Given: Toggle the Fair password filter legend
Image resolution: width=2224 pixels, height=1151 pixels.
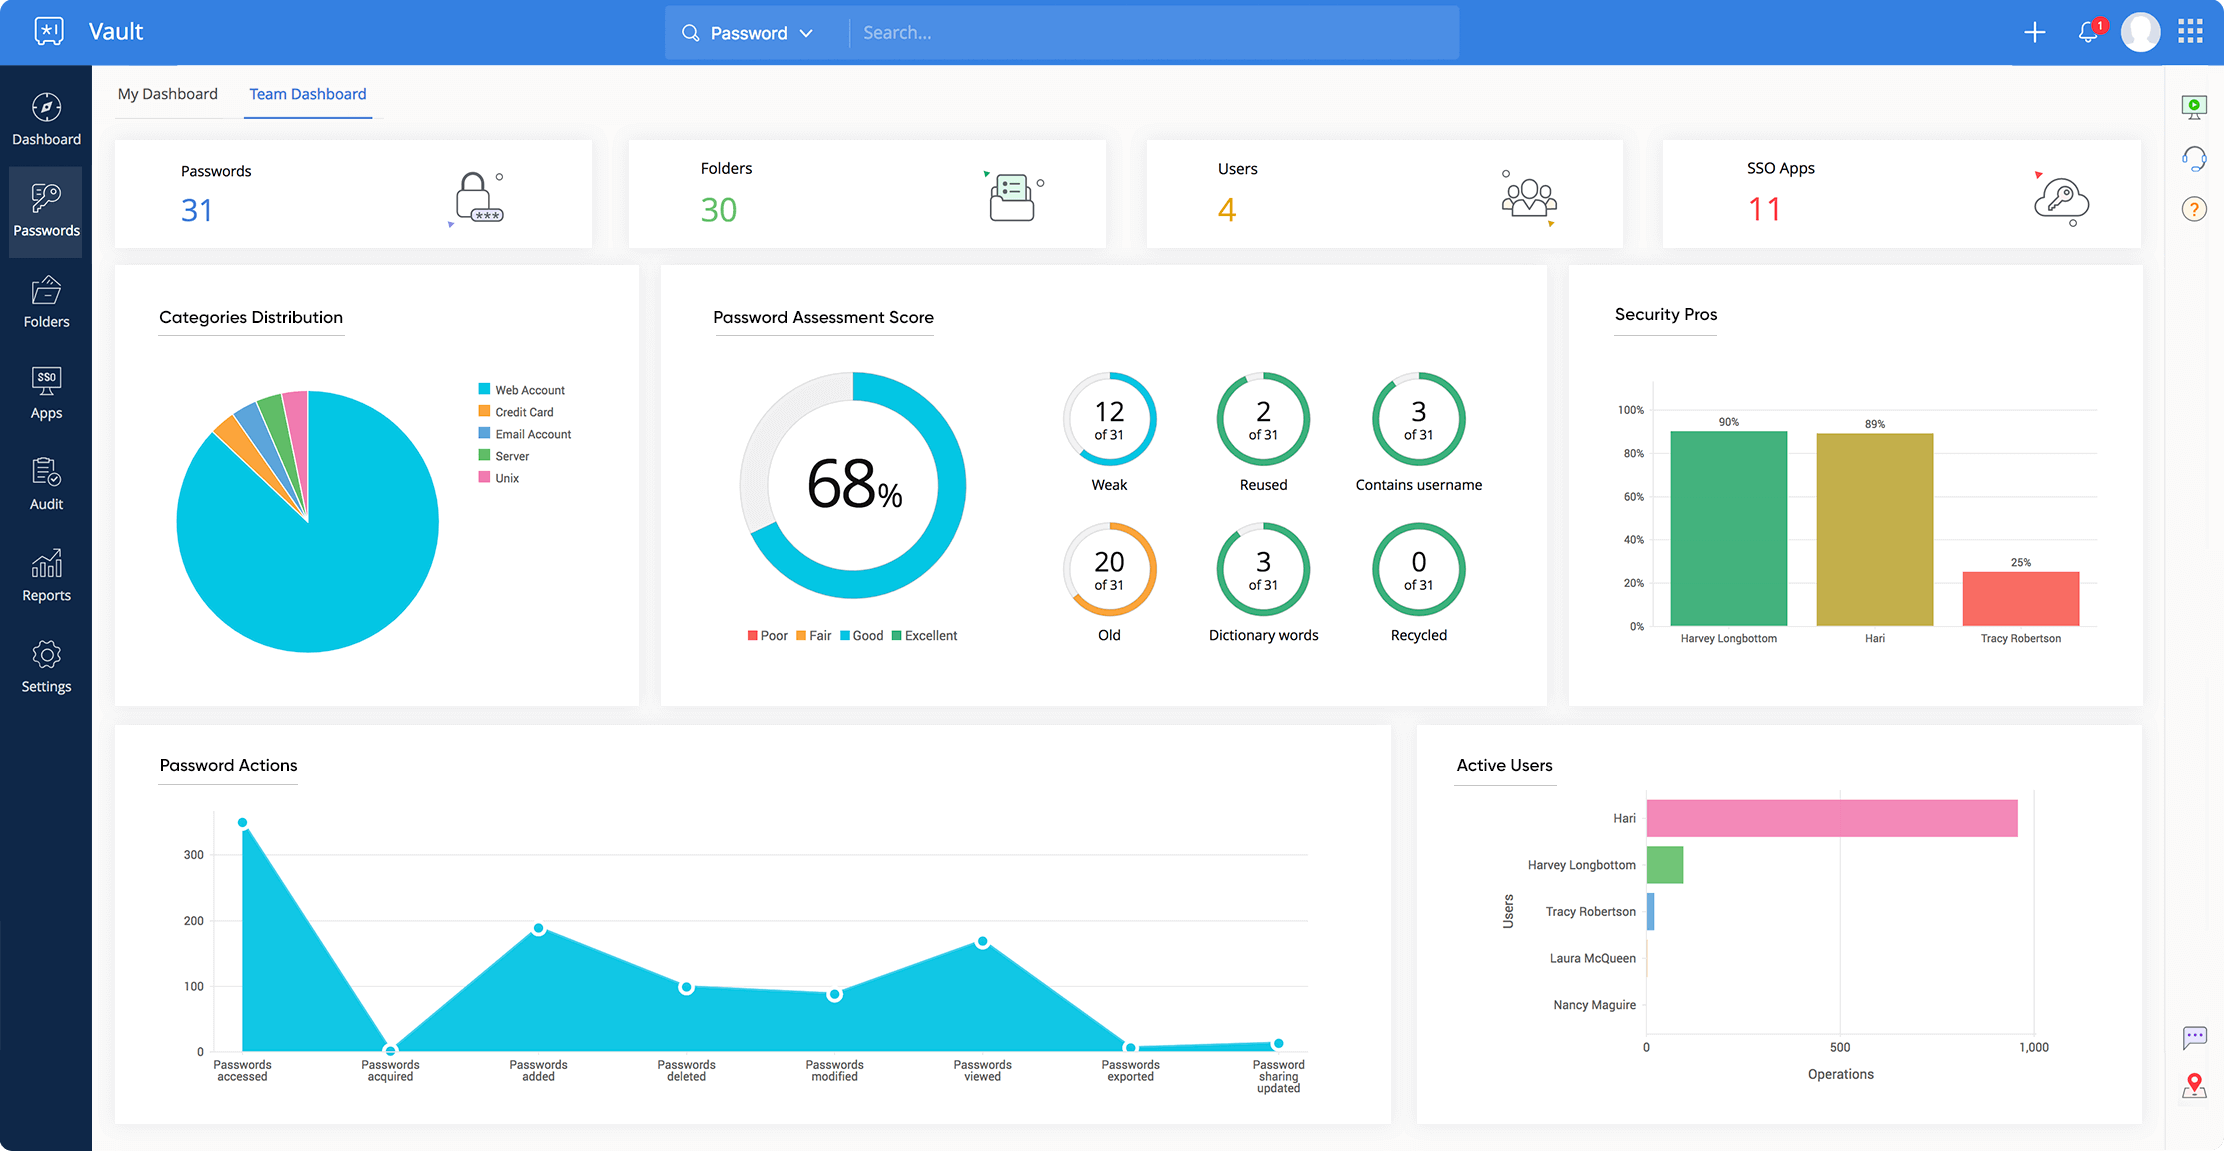Looking at the screenshot, I should pos(810,634).
